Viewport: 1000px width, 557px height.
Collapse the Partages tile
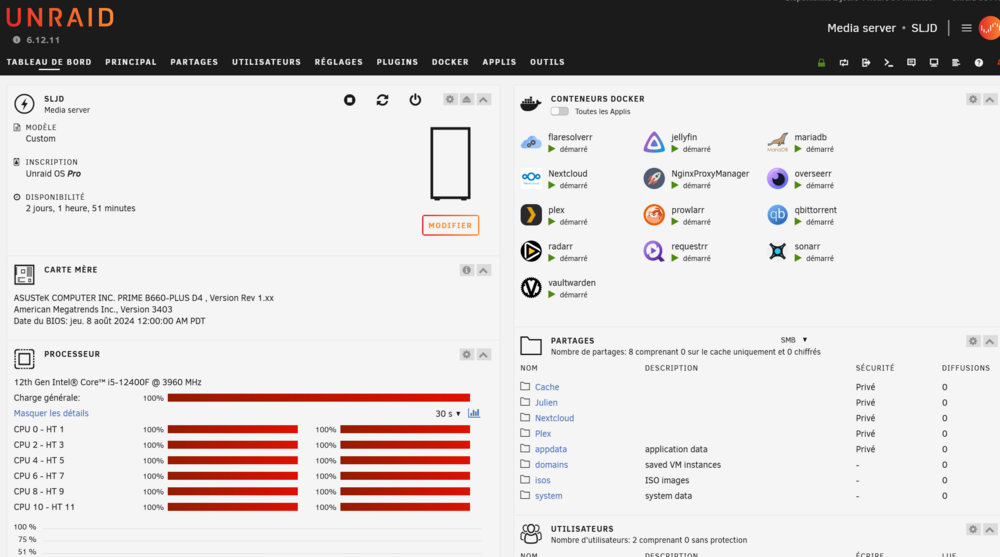click(x=990, y=341)
